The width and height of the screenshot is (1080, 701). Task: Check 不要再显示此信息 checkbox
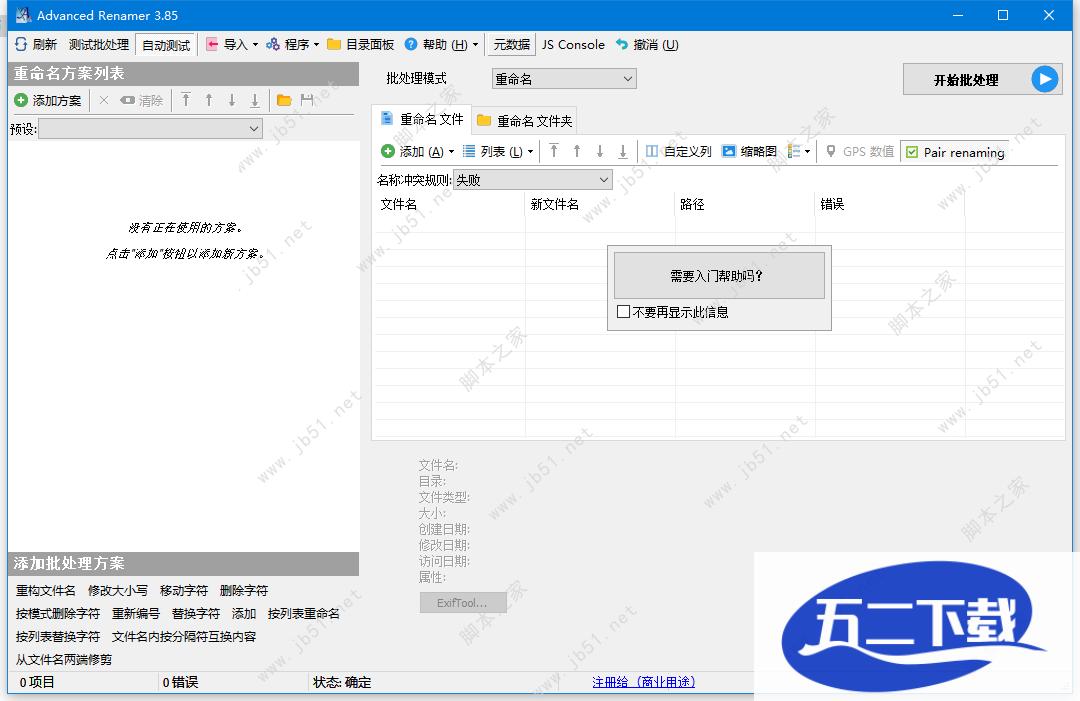[x=623, y=312]
